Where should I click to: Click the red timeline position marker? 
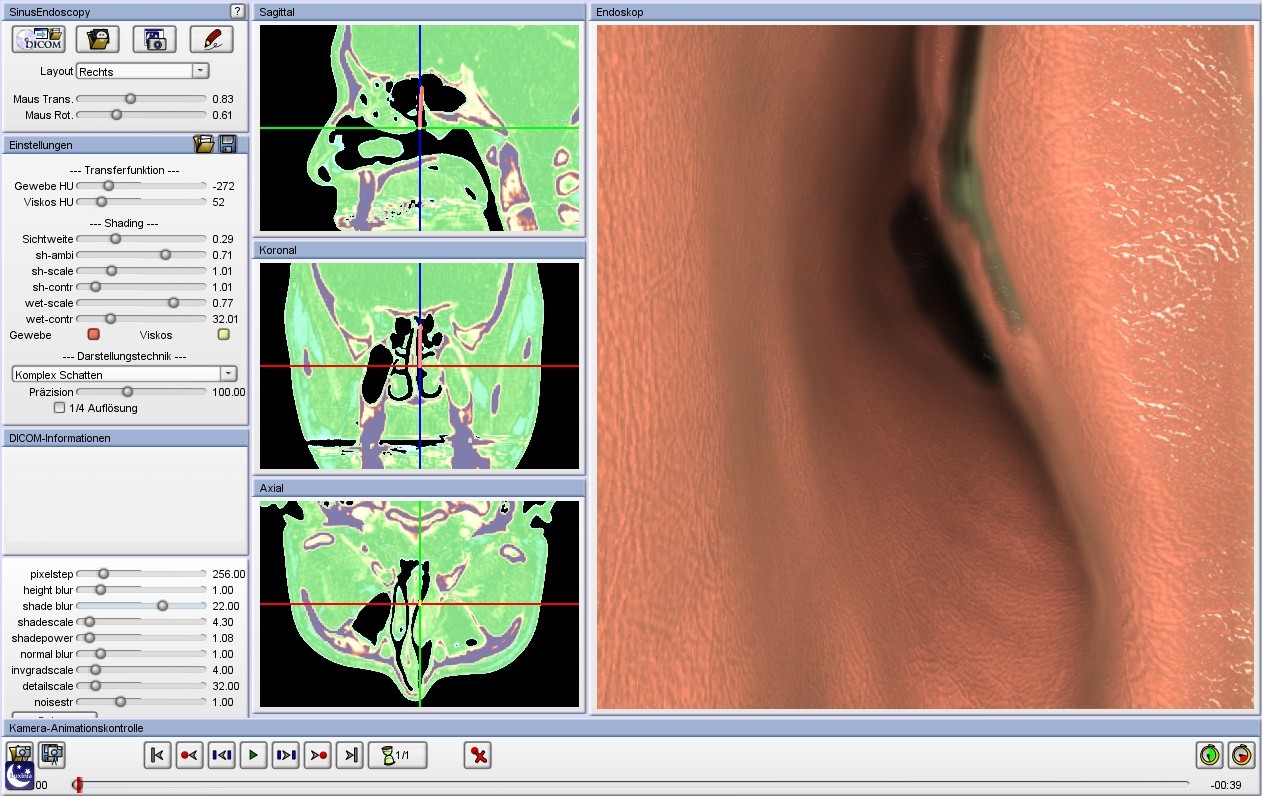coord(78,785)
